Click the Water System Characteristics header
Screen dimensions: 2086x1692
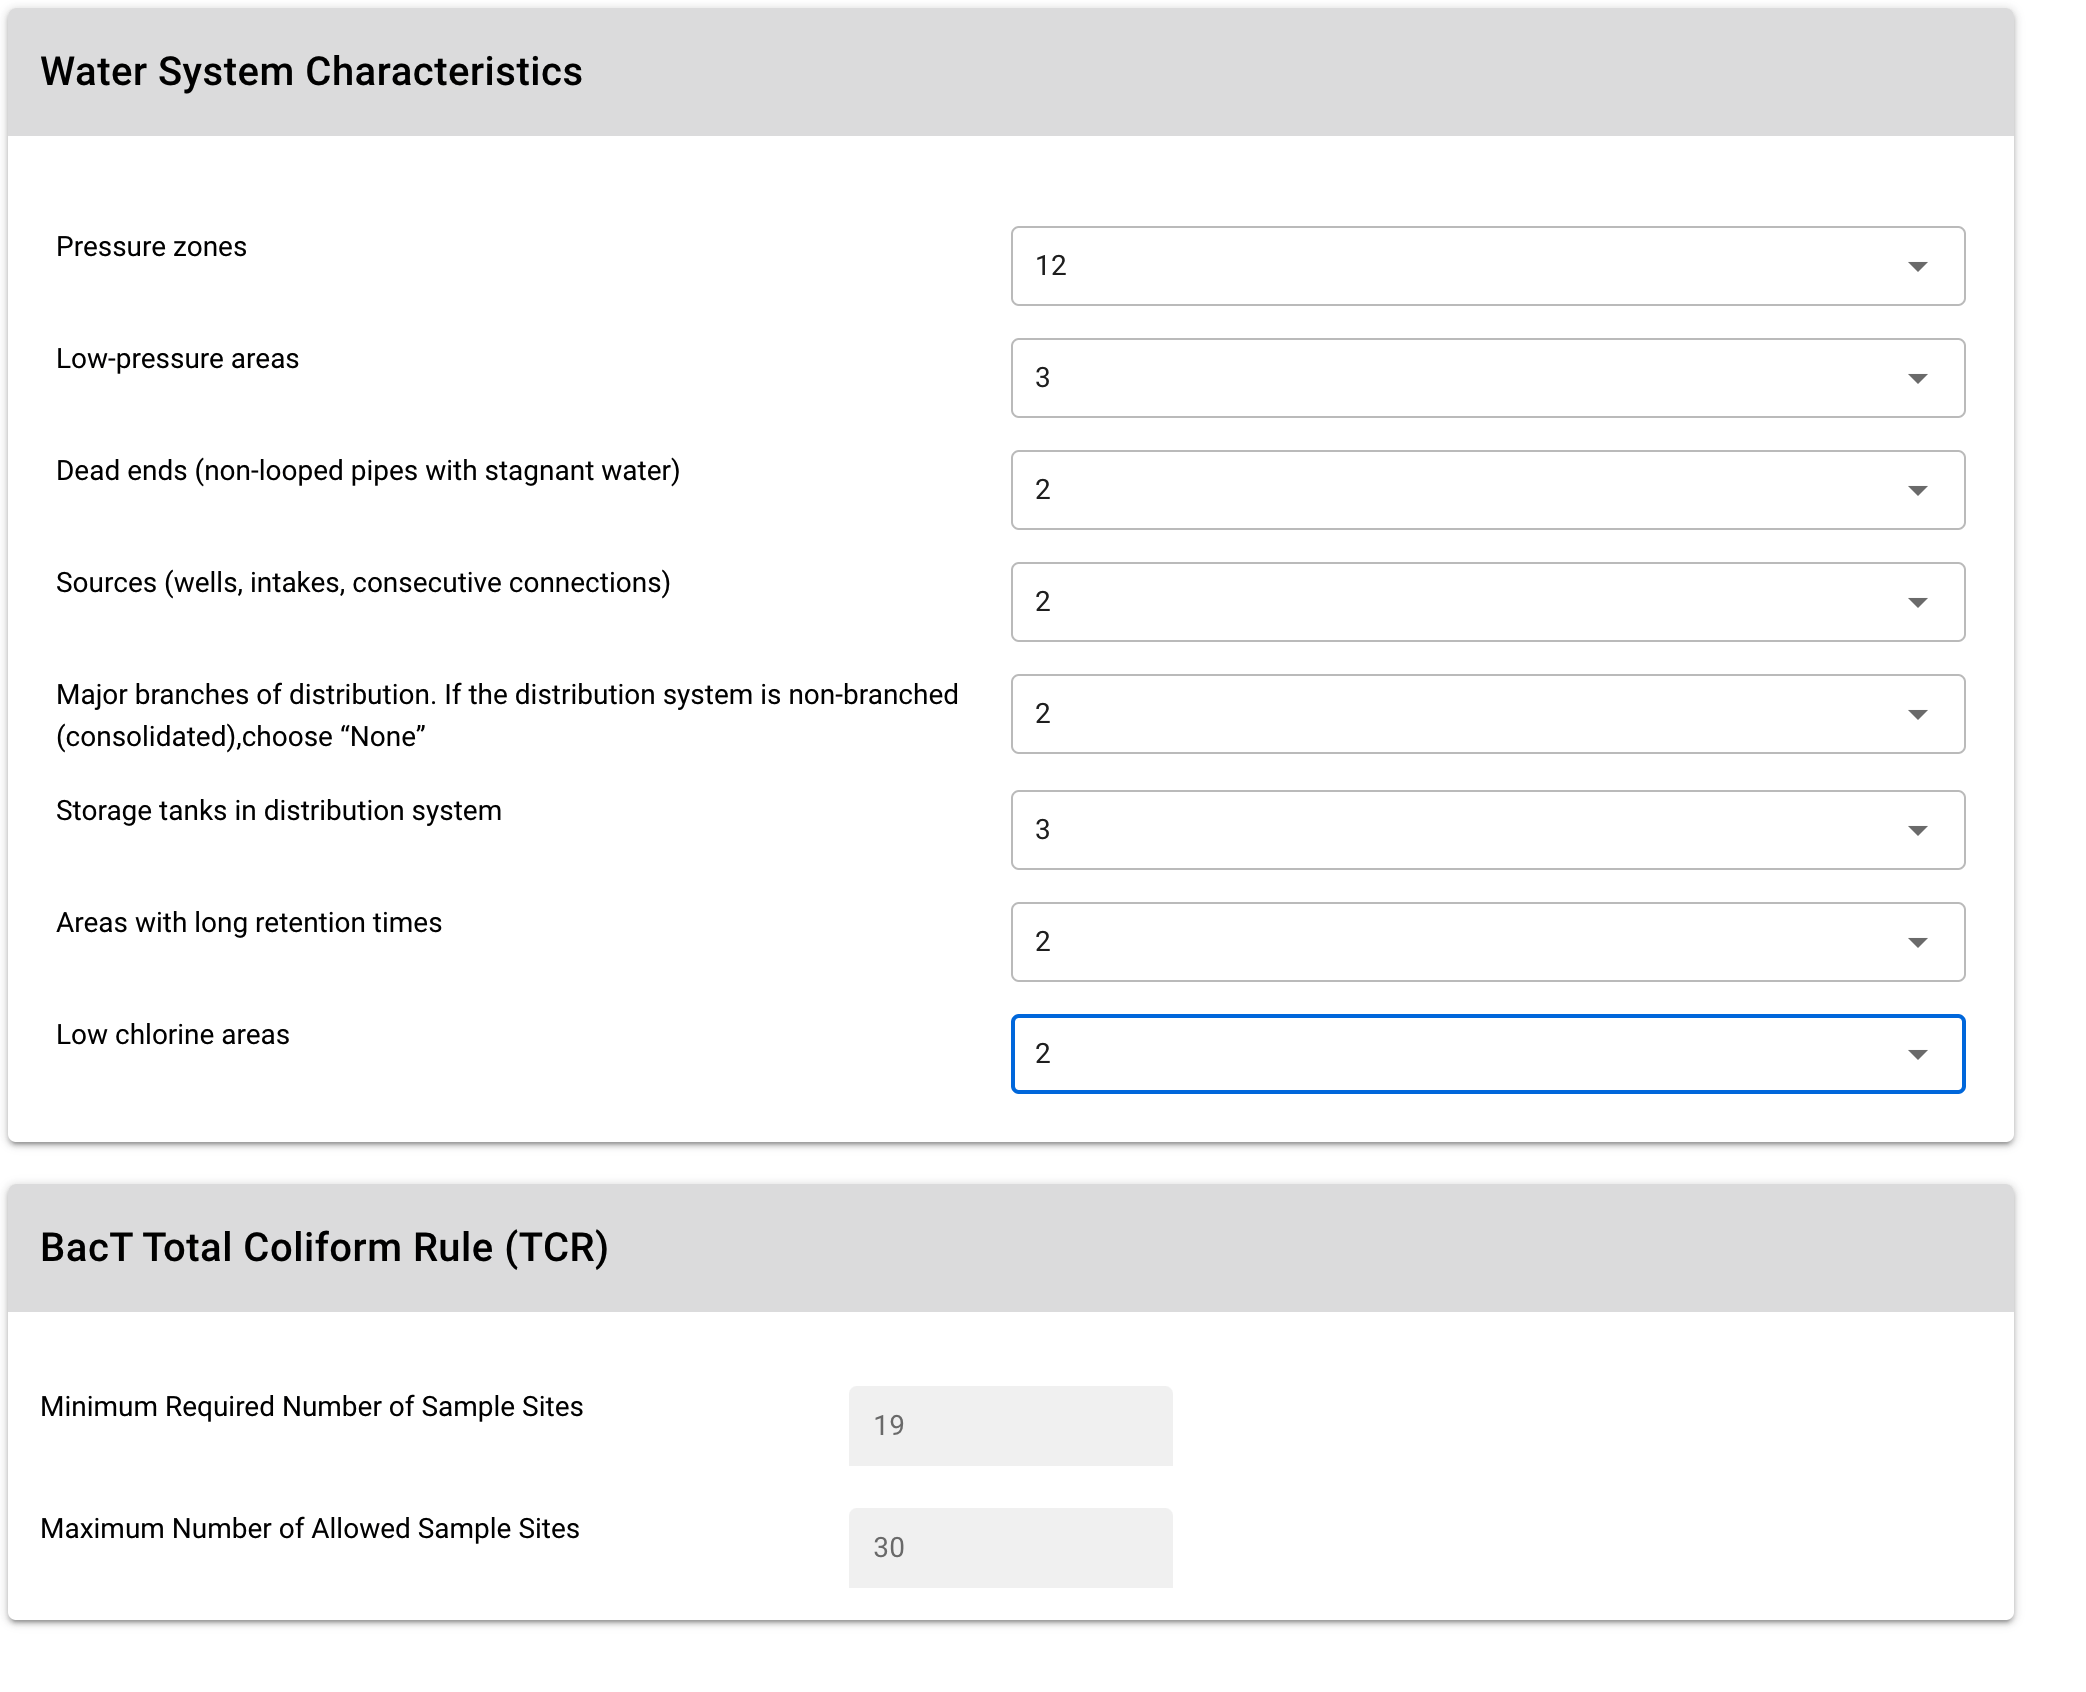[311, 72]
